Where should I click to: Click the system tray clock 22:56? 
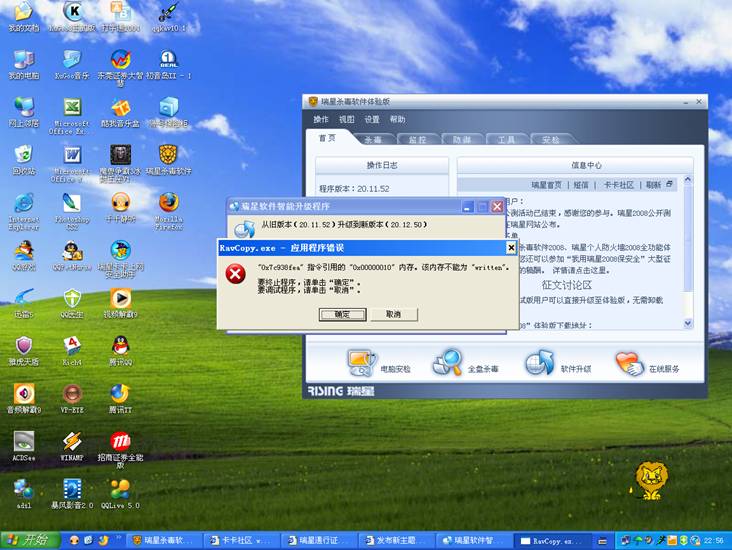point(713,541)
